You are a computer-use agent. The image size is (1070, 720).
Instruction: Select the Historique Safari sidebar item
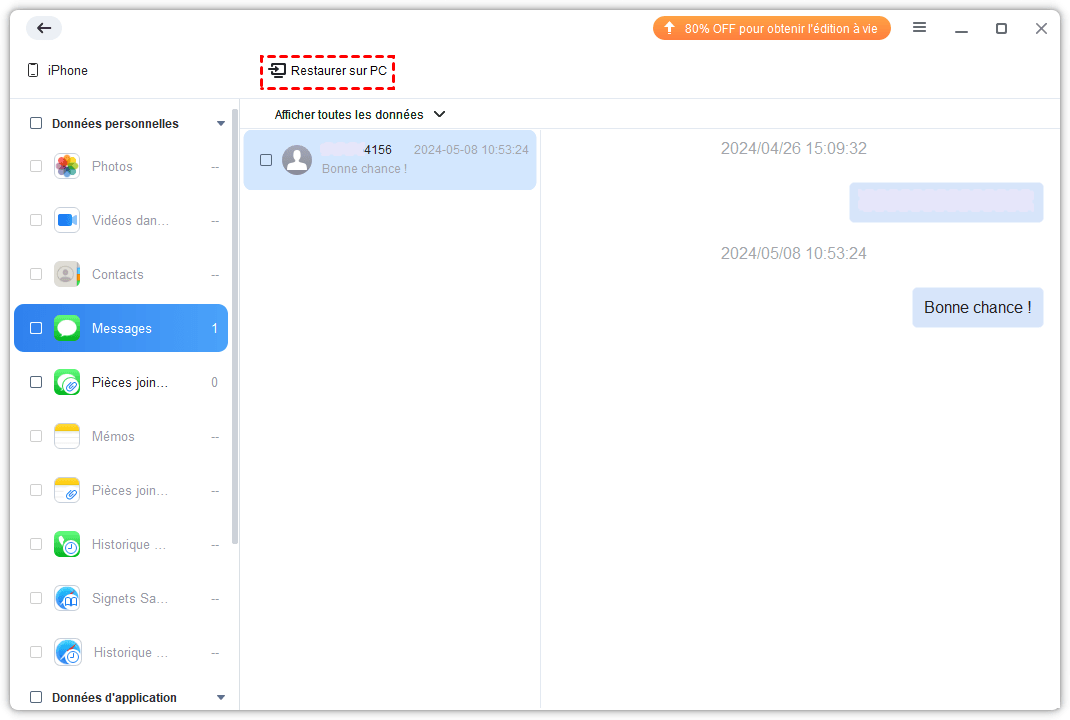[130, 652]
